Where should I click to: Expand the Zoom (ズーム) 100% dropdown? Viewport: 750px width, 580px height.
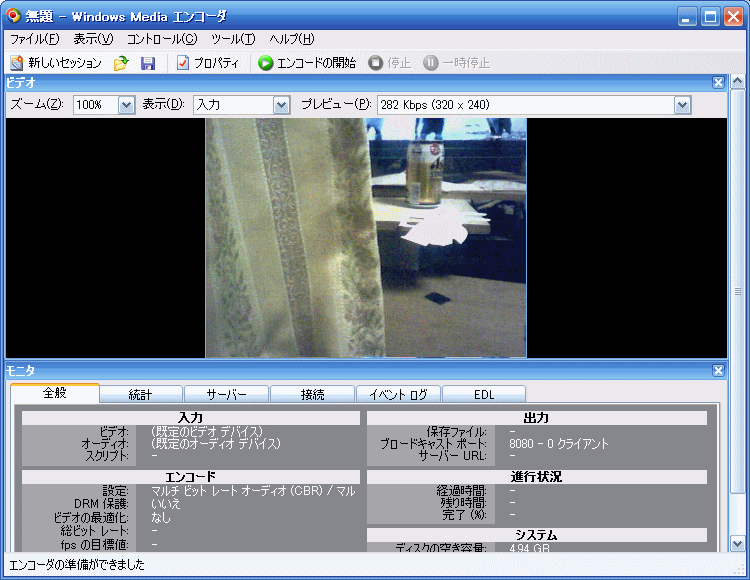click(126, 105)
